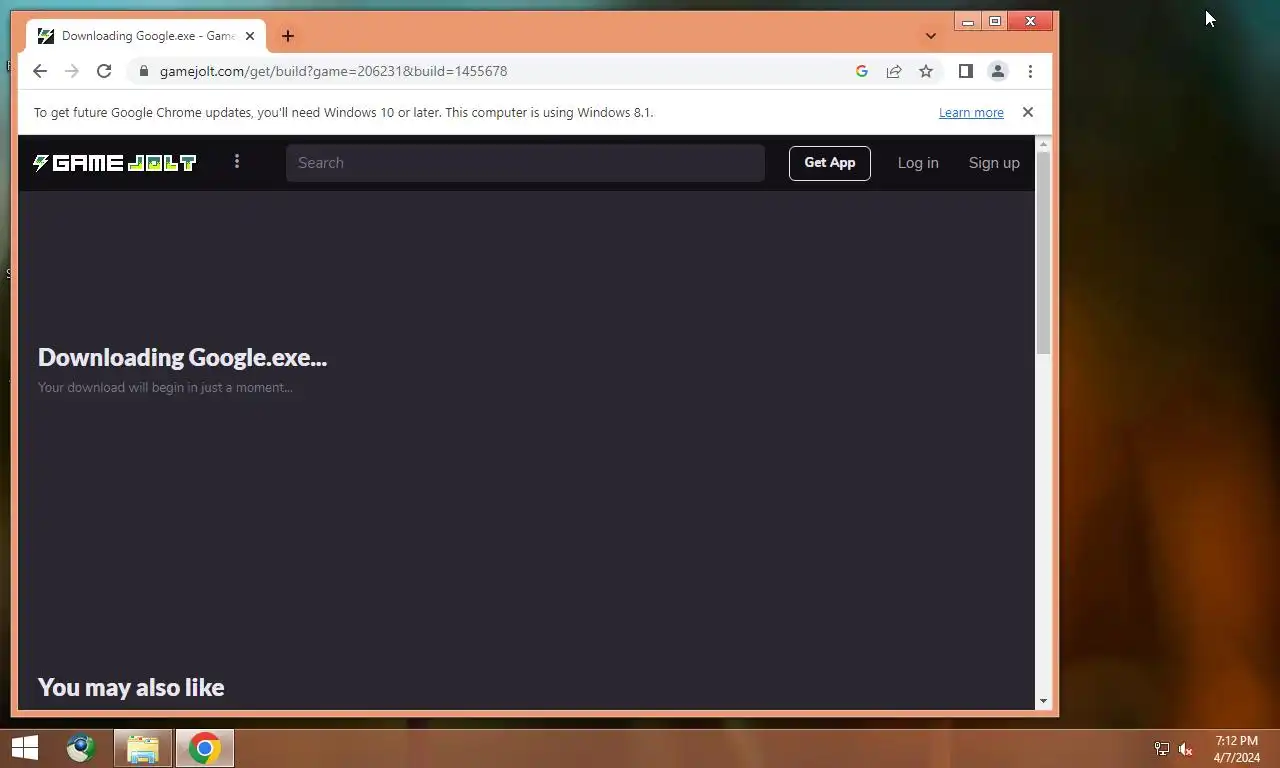1280x768 pixels.
Task: Click the You may also like heading
Action: pos(131,687)
